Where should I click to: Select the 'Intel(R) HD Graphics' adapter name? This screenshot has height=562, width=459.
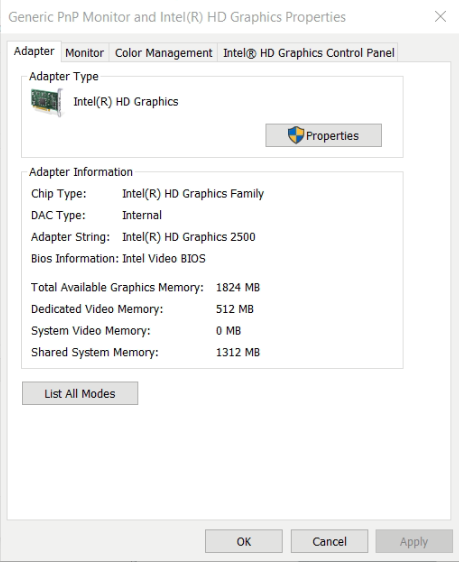(x=126, y=102)
